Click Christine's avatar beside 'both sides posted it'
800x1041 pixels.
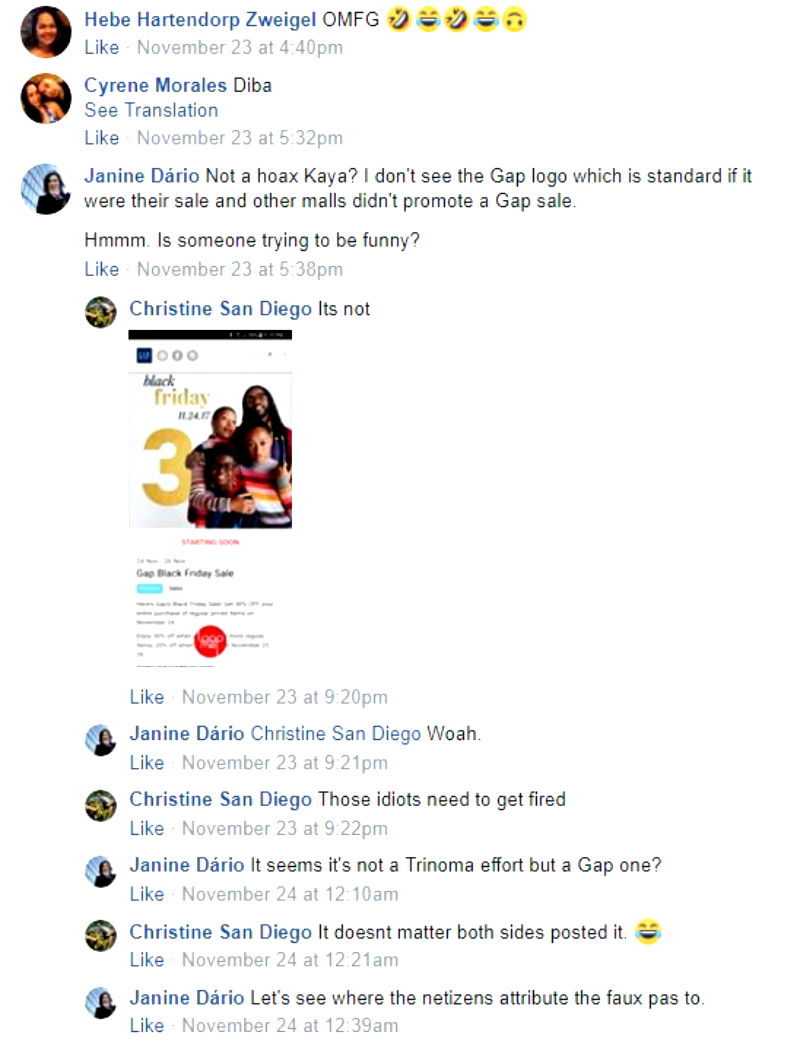[101, 936]
